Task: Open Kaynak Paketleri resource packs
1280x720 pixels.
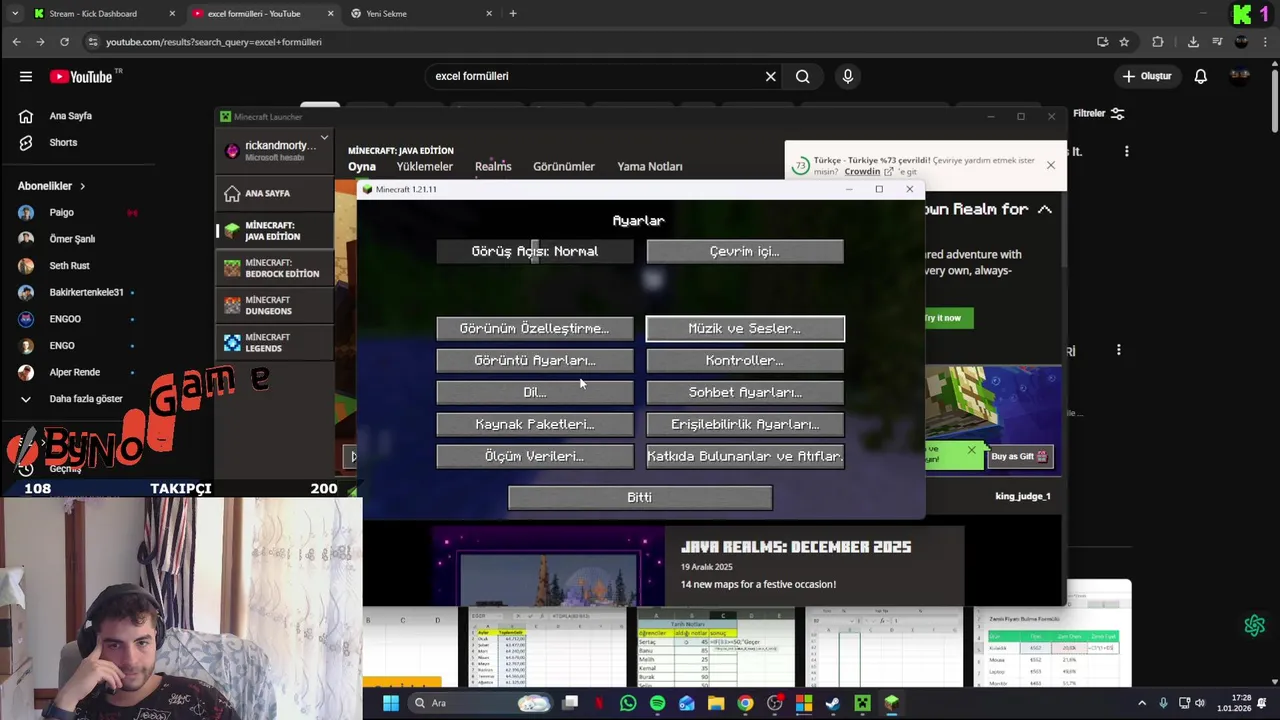Action: point(535,424)
